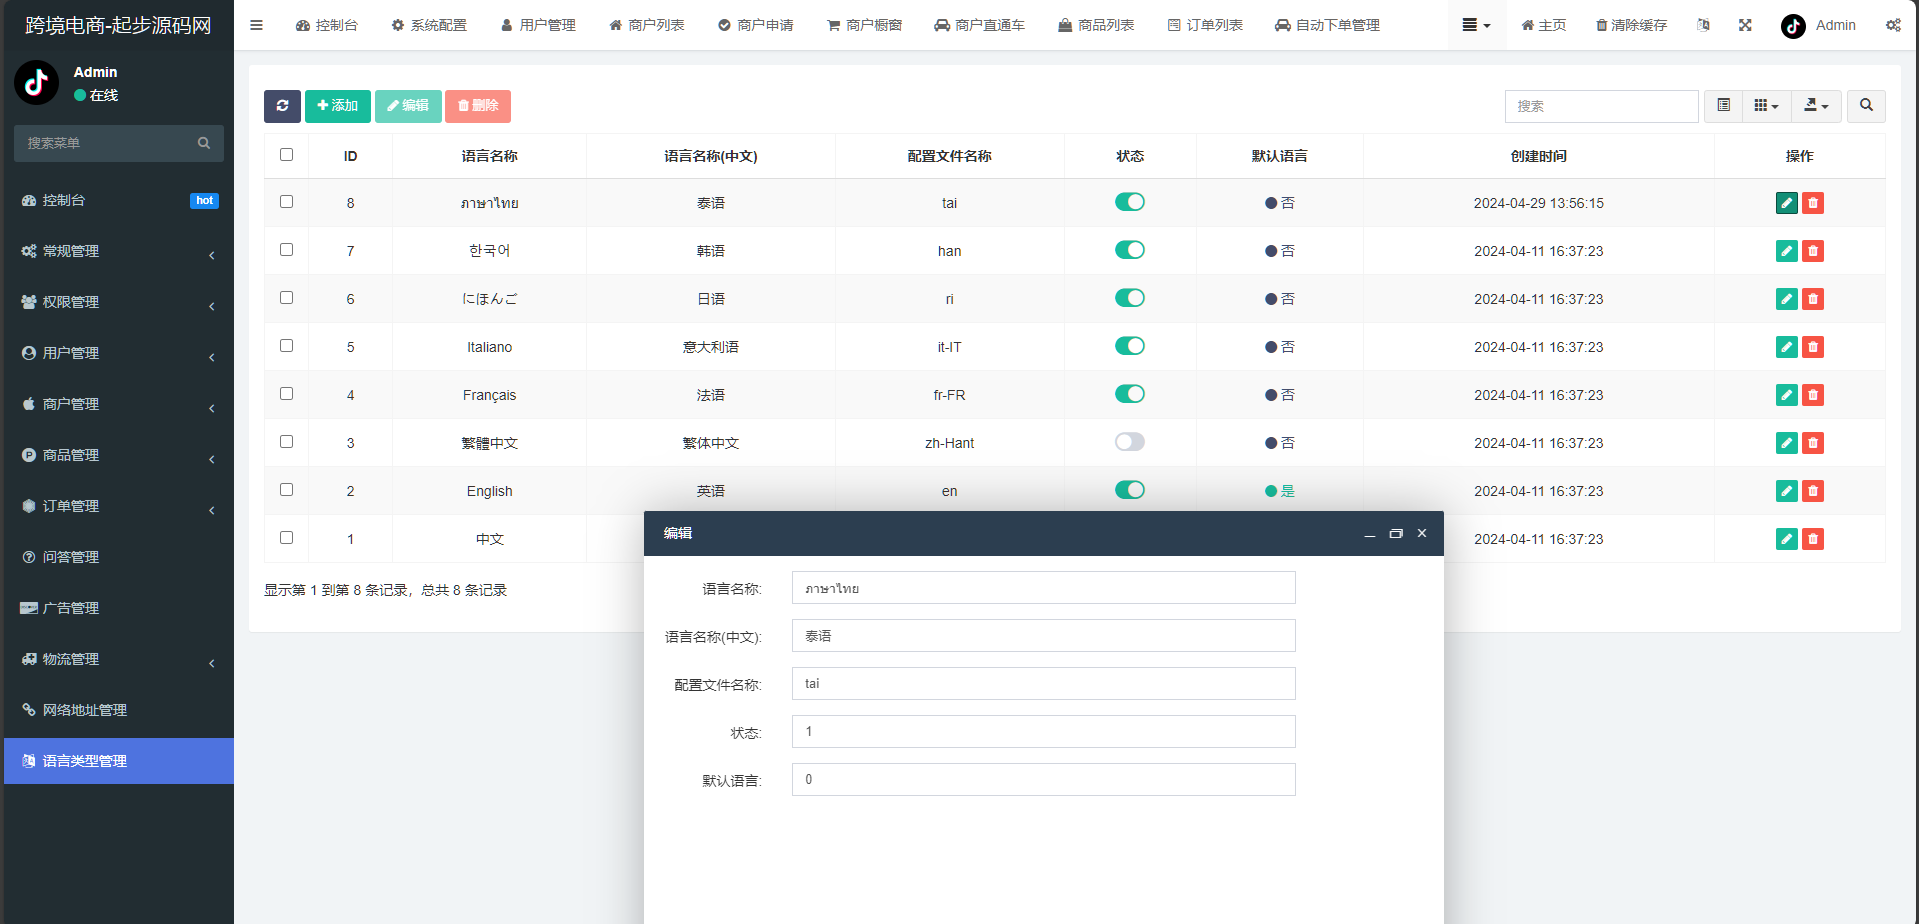Click the 清除缓存 link in header
This screenshot has width=1919, height=924.
(1631, 25)
